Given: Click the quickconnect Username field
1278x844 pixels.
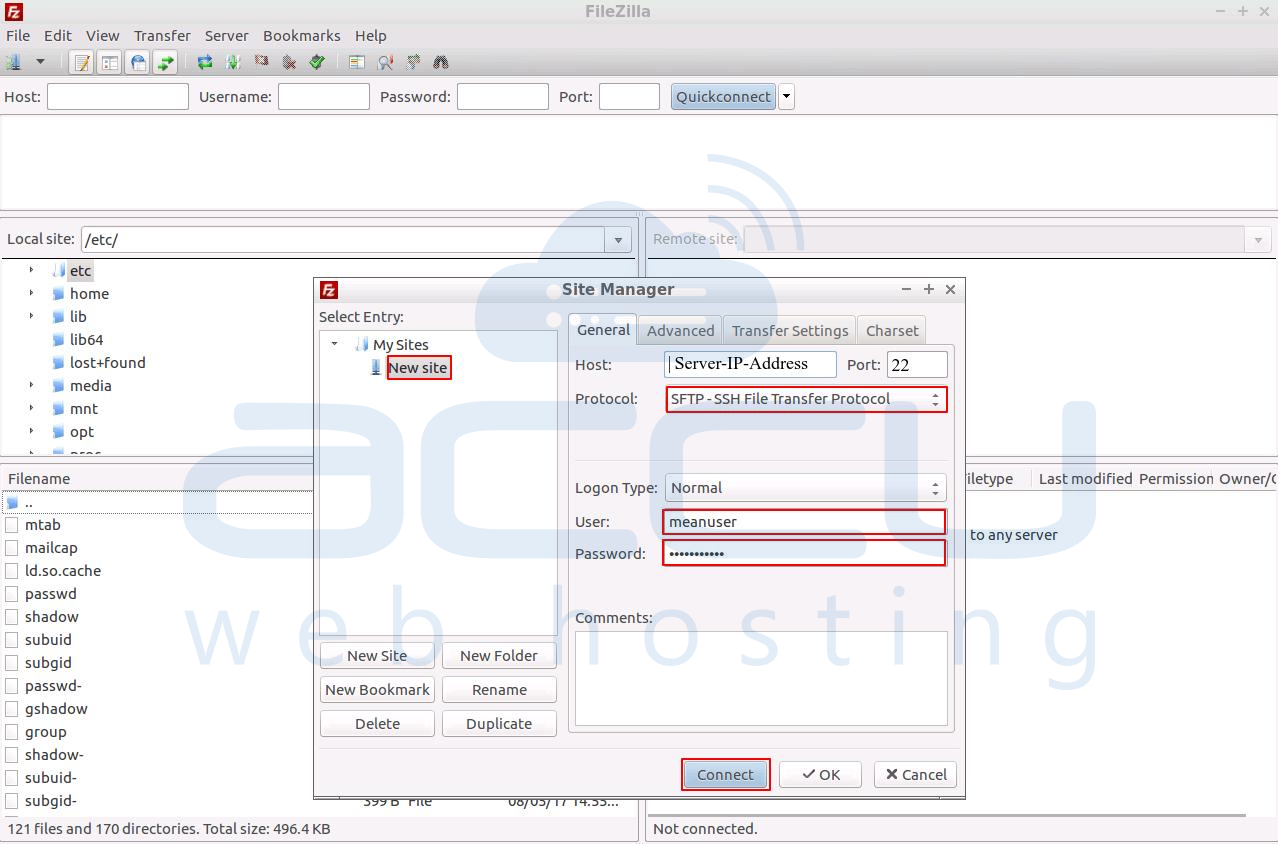Looking at the screenshot, I should [324, 97].
